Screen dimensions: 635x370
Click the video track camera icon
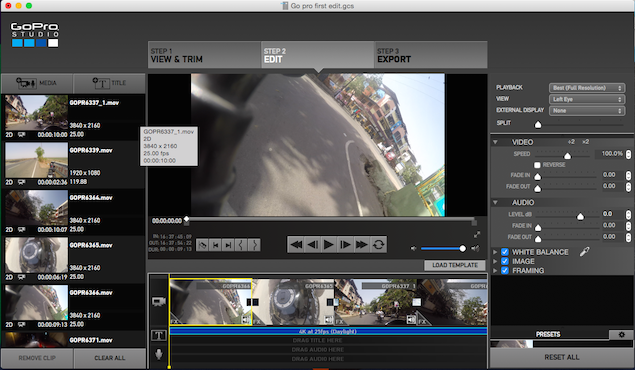pos(159,302)
